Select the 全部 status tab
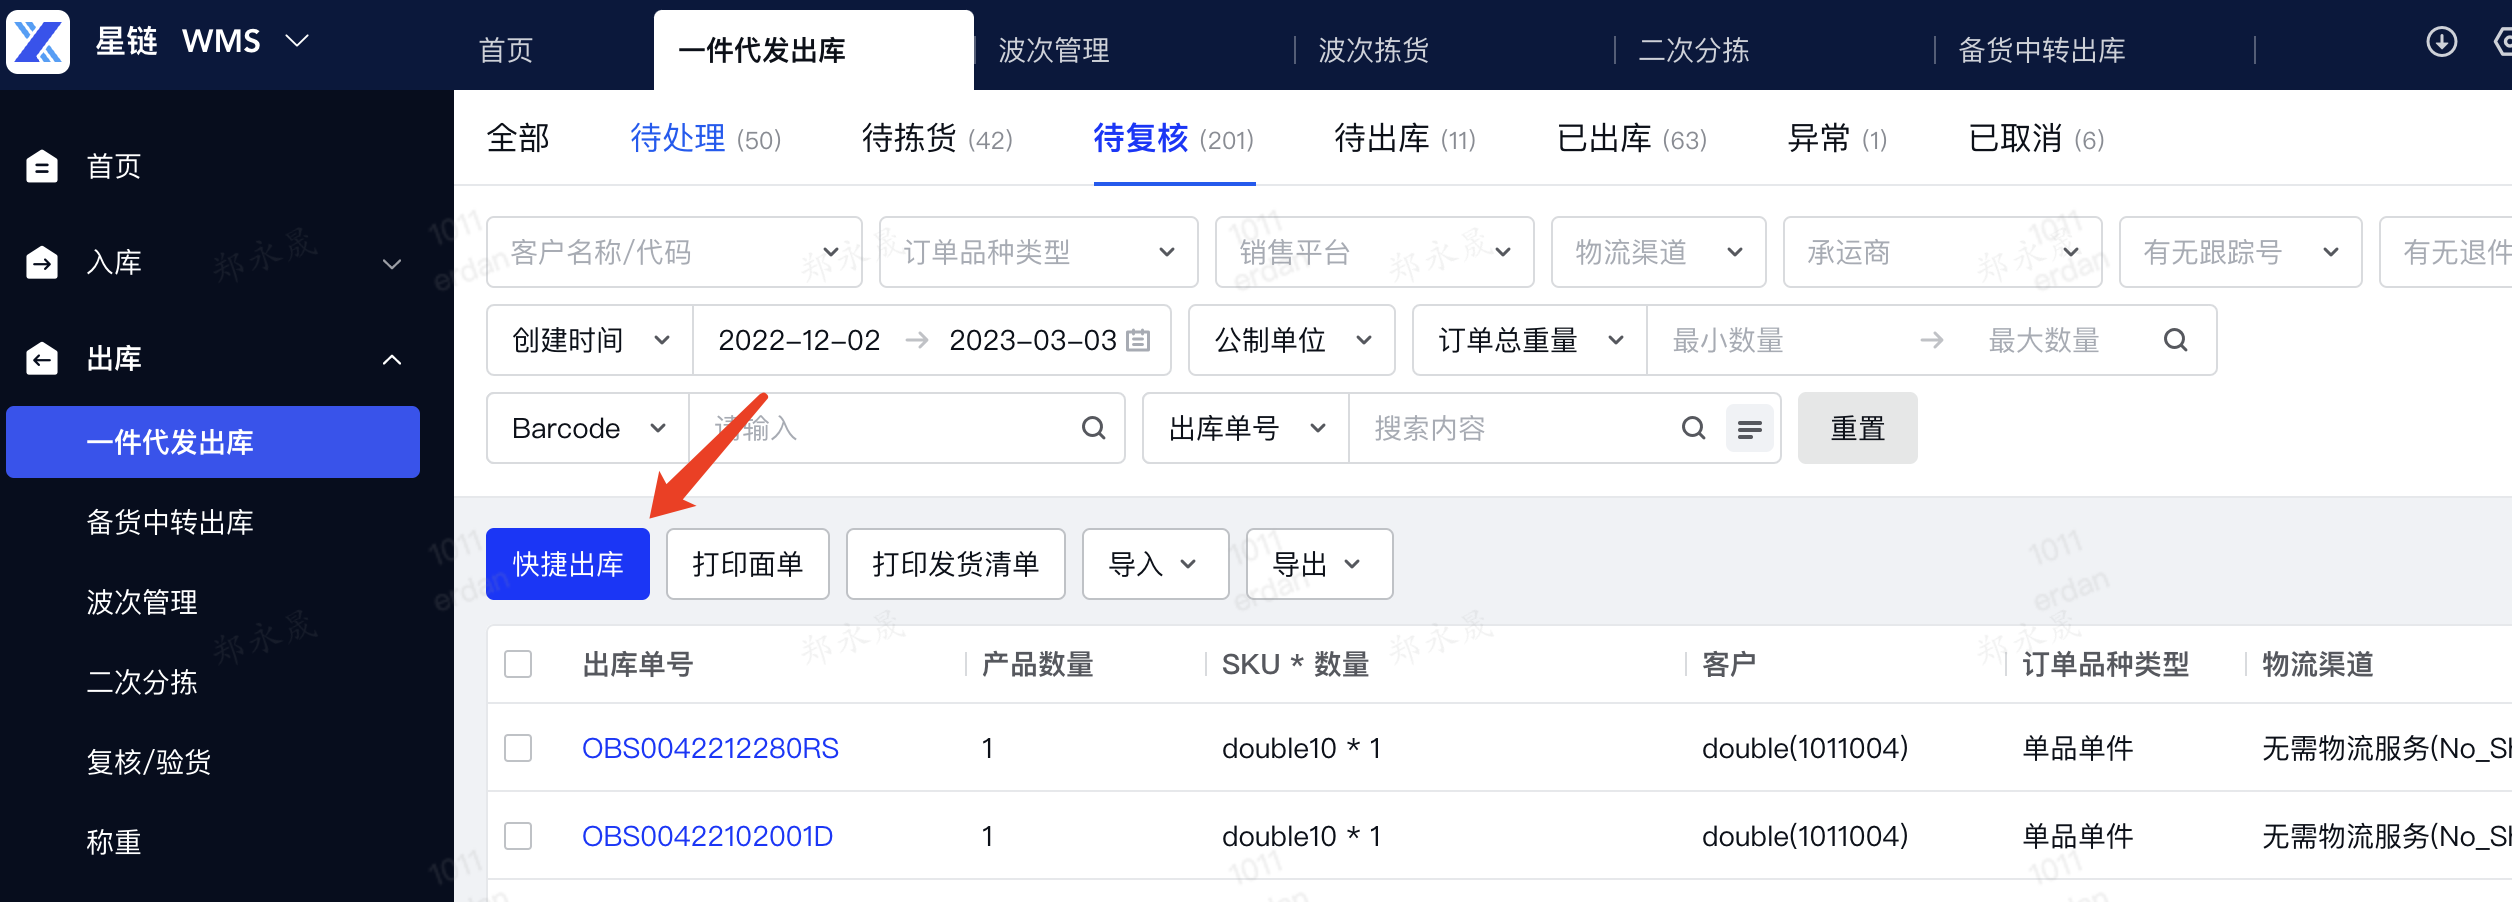The width and height of the screenshot is (2512, 902). click(518, 138)
